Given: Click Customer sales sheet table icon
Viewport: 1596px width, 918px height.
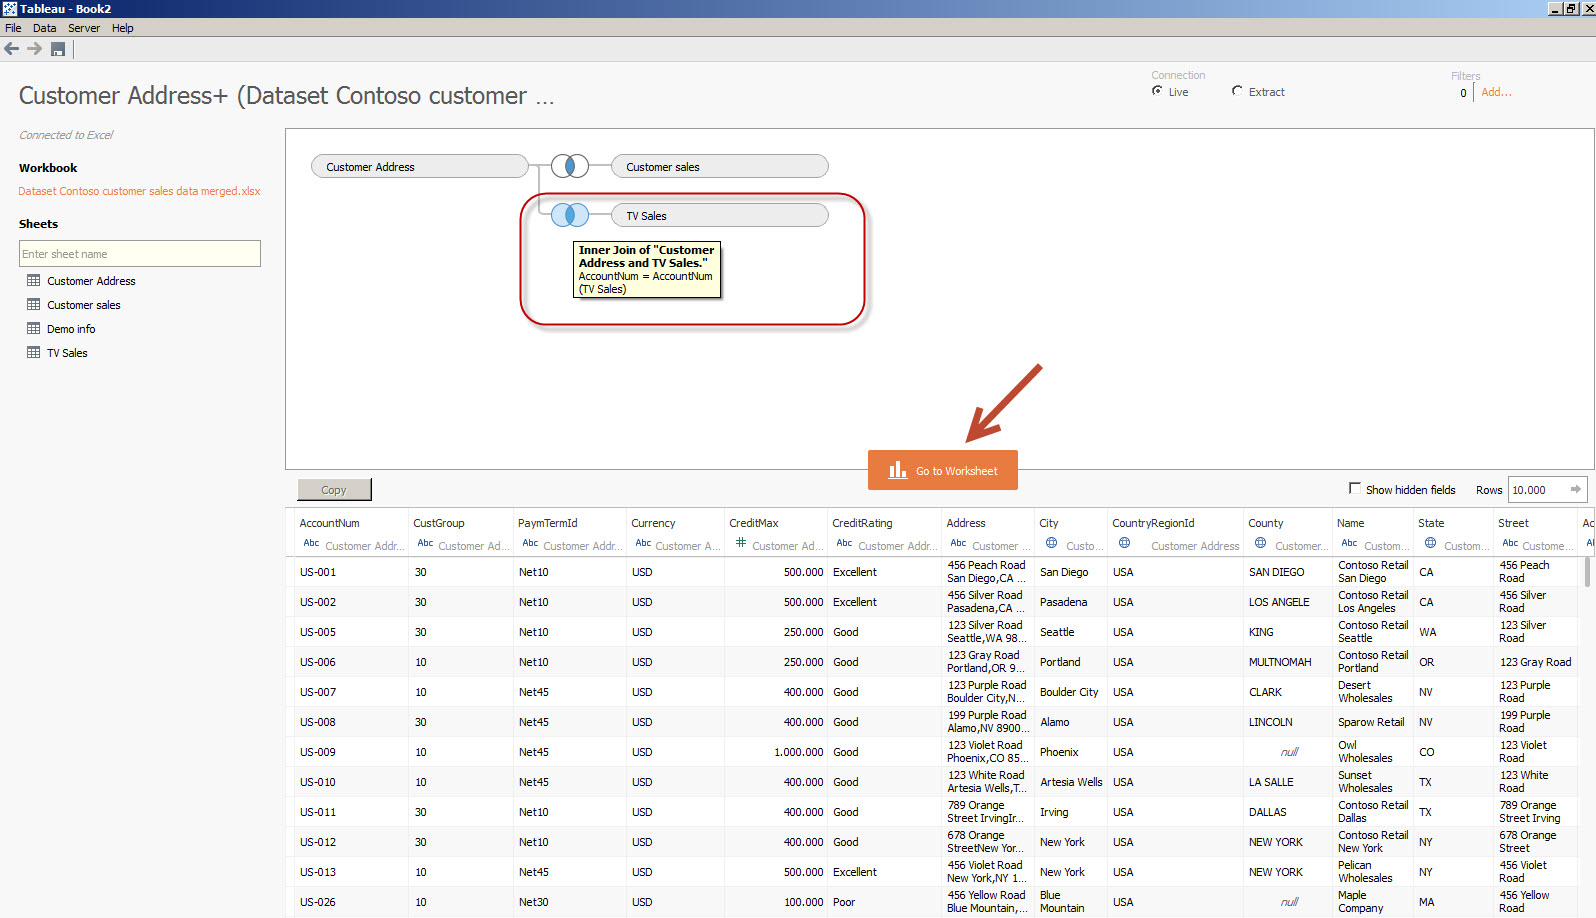Looking at the screenshot, I should coord(34,305).
